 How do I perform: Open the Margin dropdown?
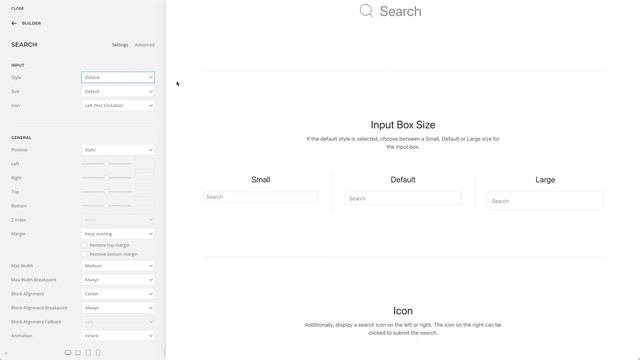coord(118,234)
